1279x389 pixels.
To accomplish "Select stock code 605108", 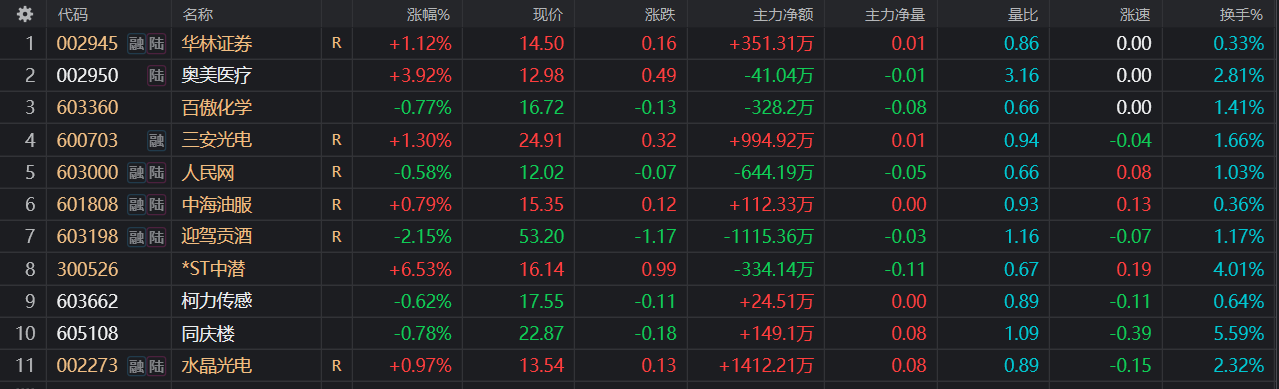I will (87, 333).
